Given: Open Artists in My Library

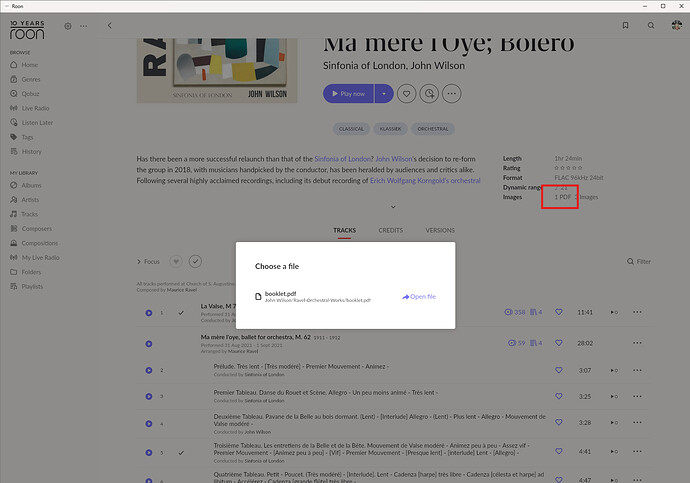Looking at the screenshot, I should point(25,200).
